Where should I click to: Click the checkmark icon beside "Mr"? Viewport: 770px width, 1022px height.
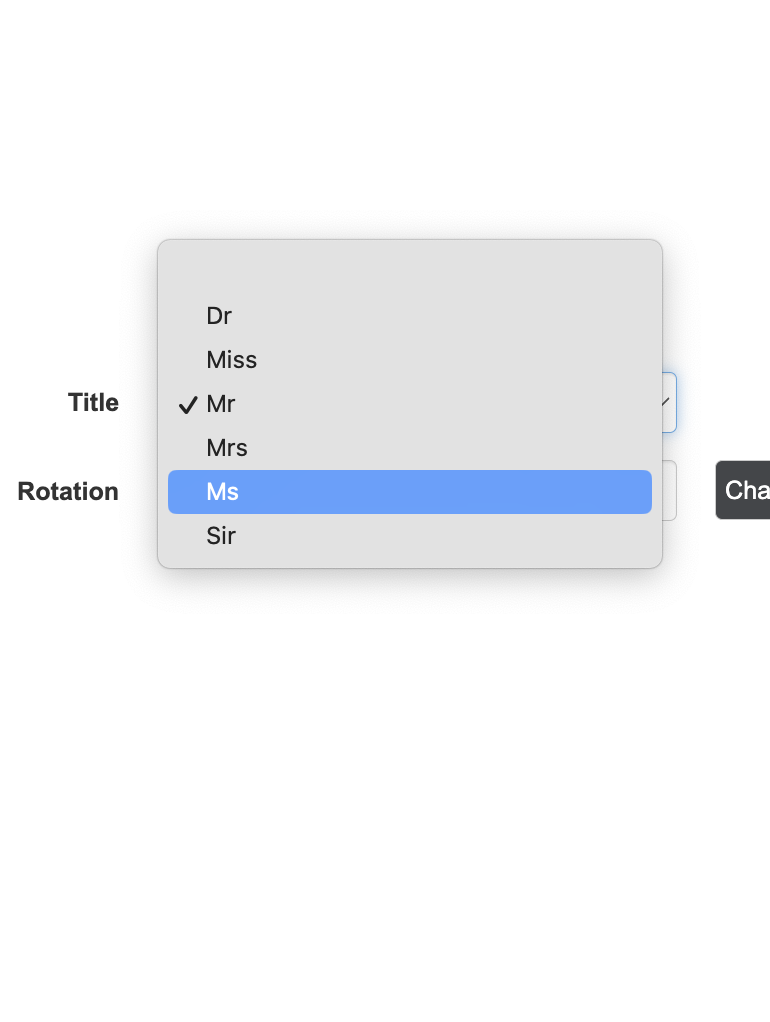pos(187,405)
